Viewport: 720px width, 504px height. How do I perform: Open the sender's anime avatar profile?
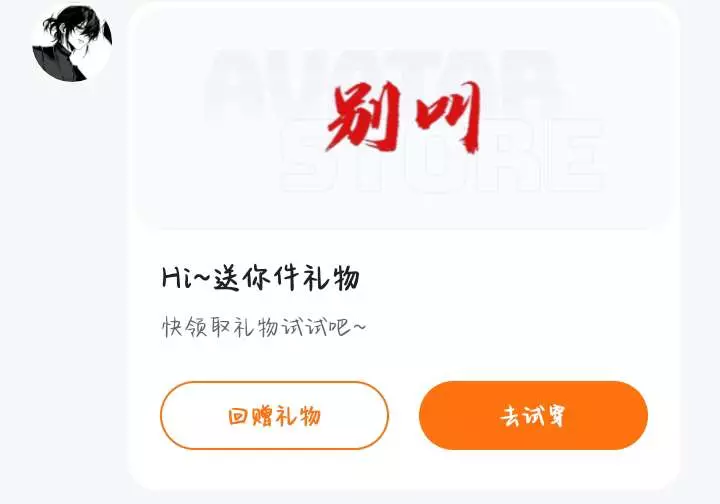[x=72, y=44]
